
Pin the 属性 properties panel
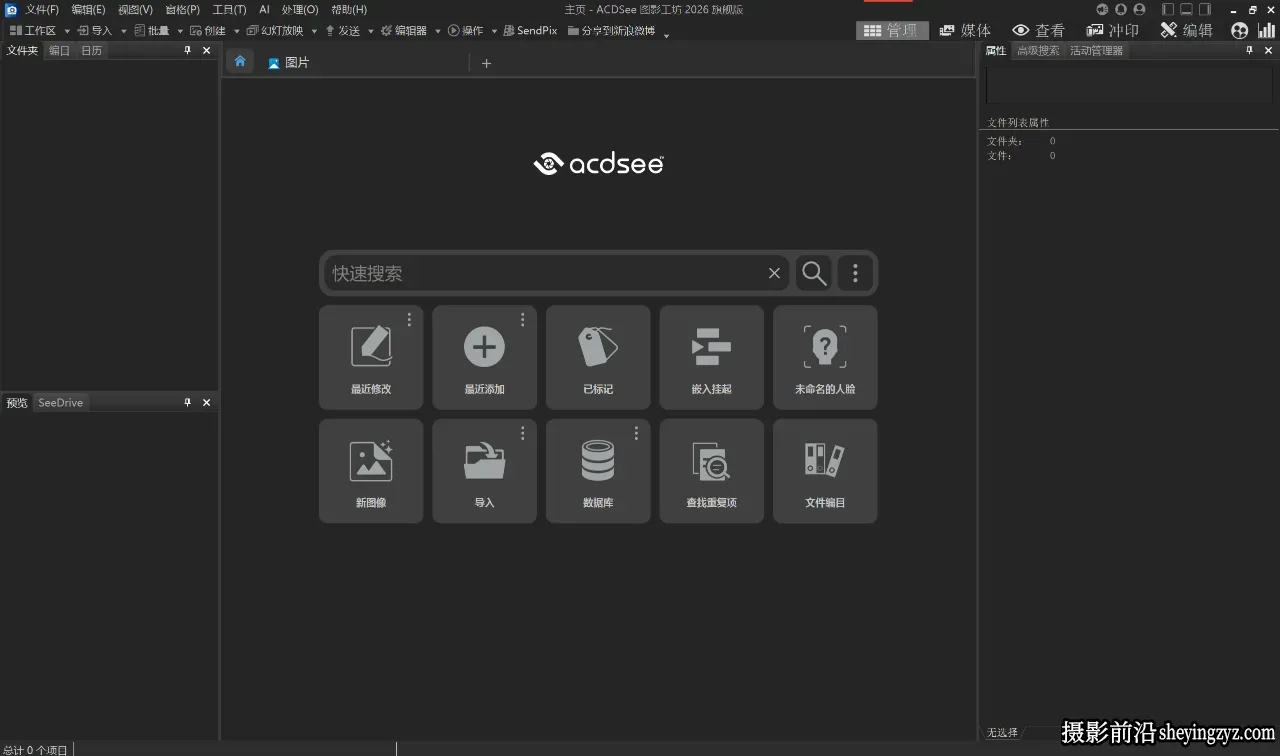(x=1249, y=50)
